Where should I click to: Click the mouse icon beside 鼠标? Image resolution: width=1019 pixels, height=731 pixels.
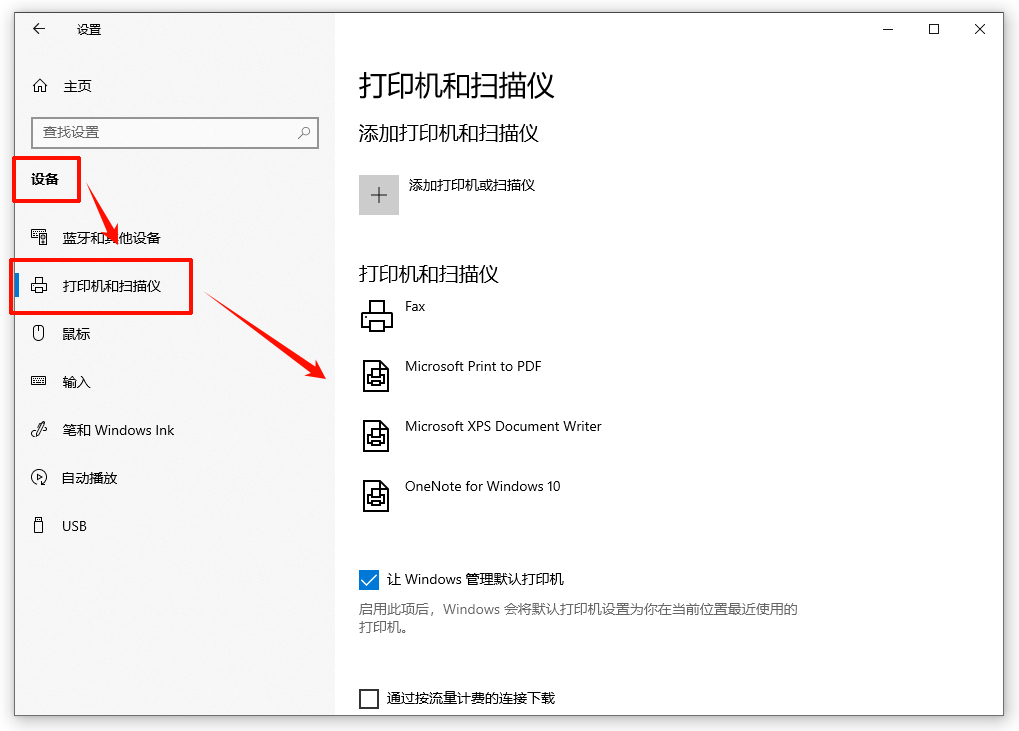pyautogui.click(x=36, y=333)
